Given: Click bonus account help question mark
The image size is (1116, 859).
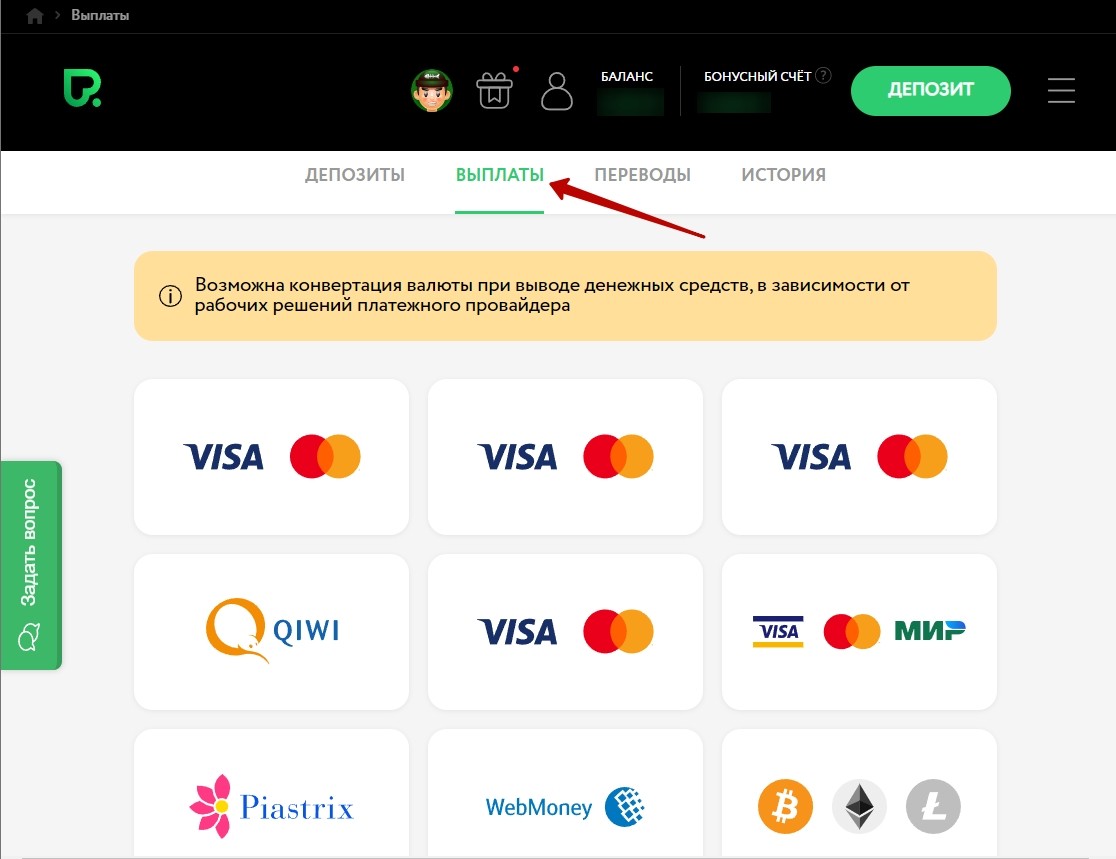Looking at the screenshot, I should pos(823,76).
